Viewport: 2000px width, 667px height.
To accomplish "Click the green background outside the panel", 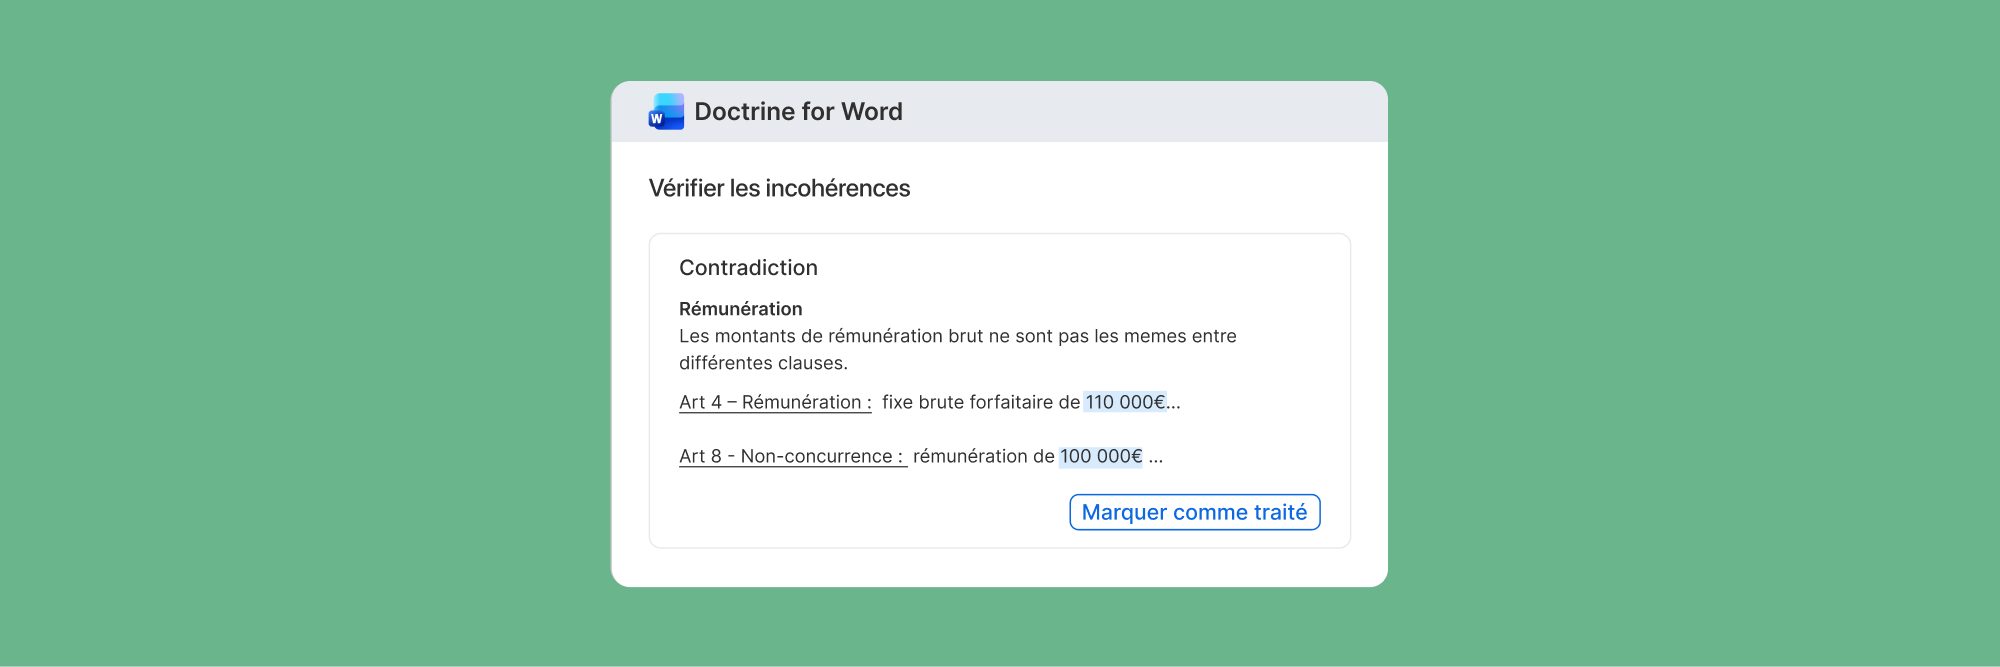I will pos(300,330).
